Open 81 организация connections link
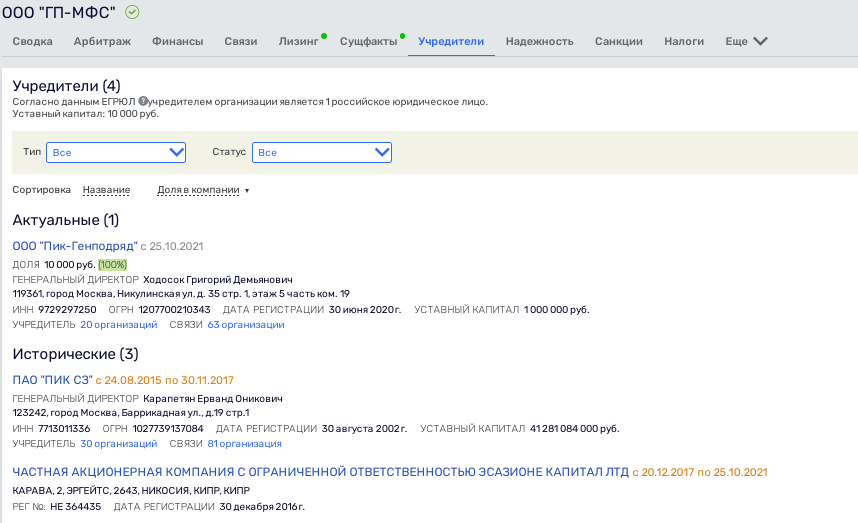The image size is (858, 523). (x=245, y=444)
